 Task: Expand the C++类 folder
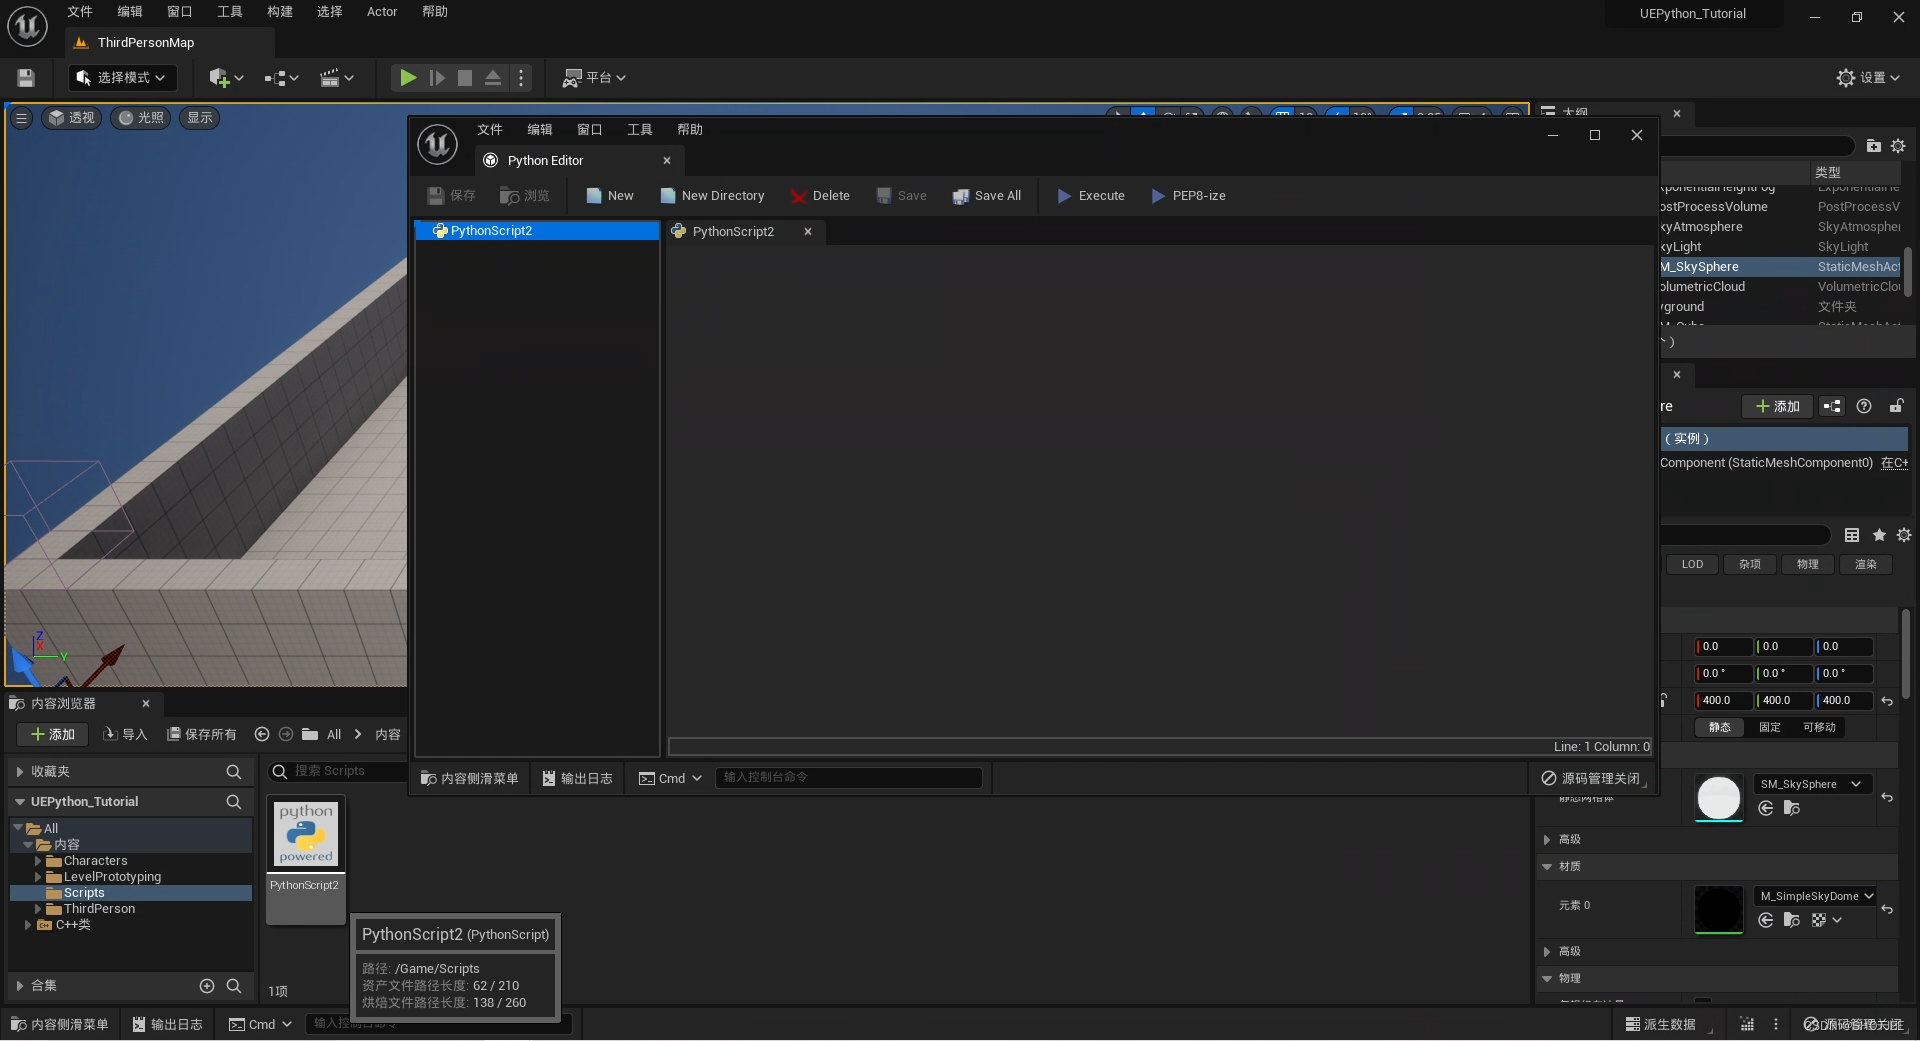point(28,925)
